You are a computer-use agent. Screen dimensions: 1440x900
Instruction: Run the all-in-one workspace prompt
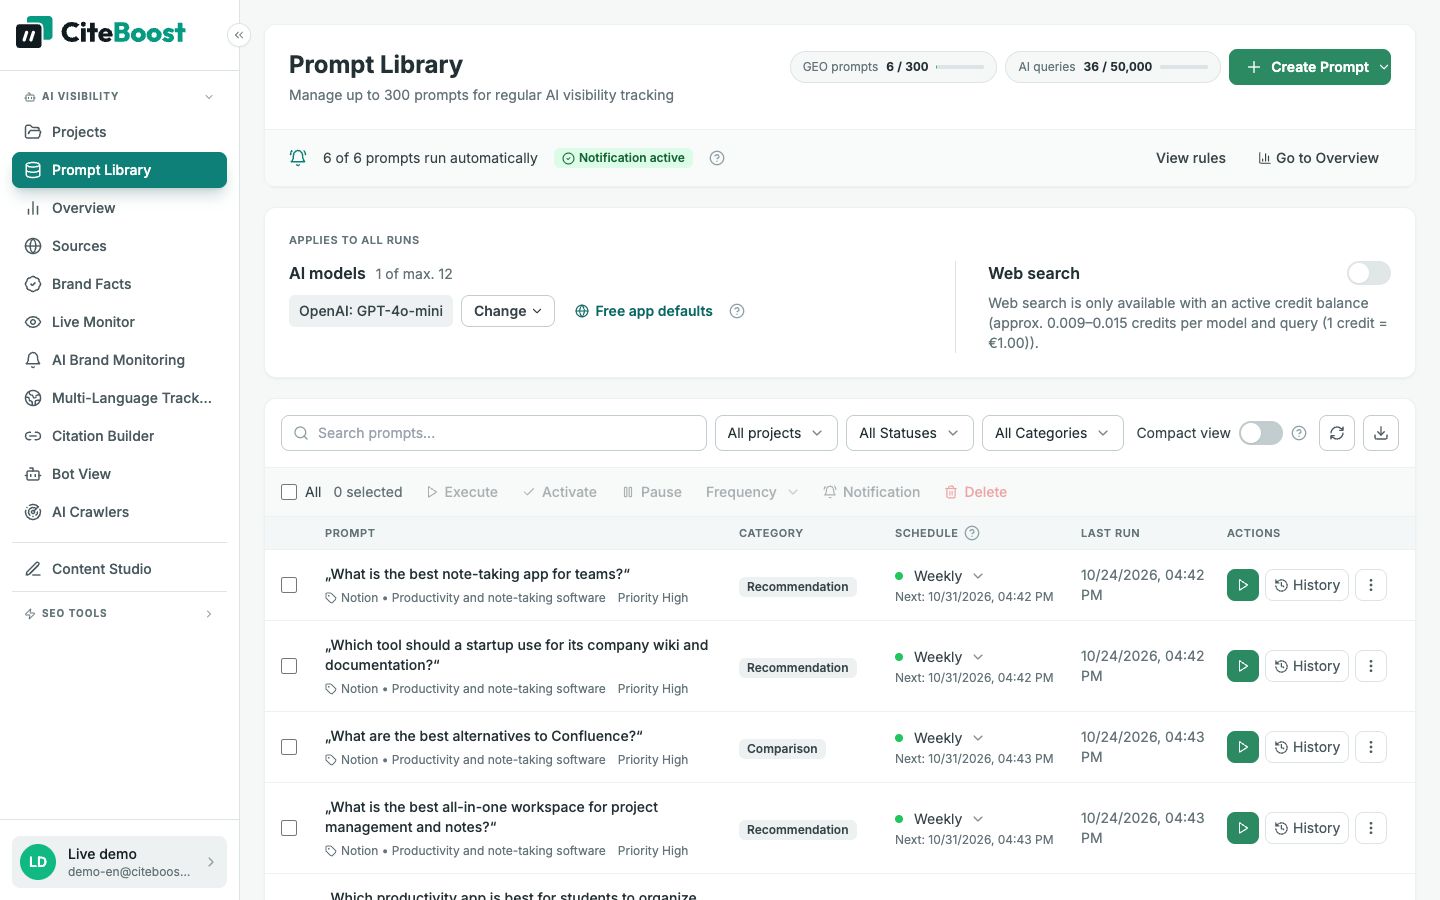point(1243,828)
